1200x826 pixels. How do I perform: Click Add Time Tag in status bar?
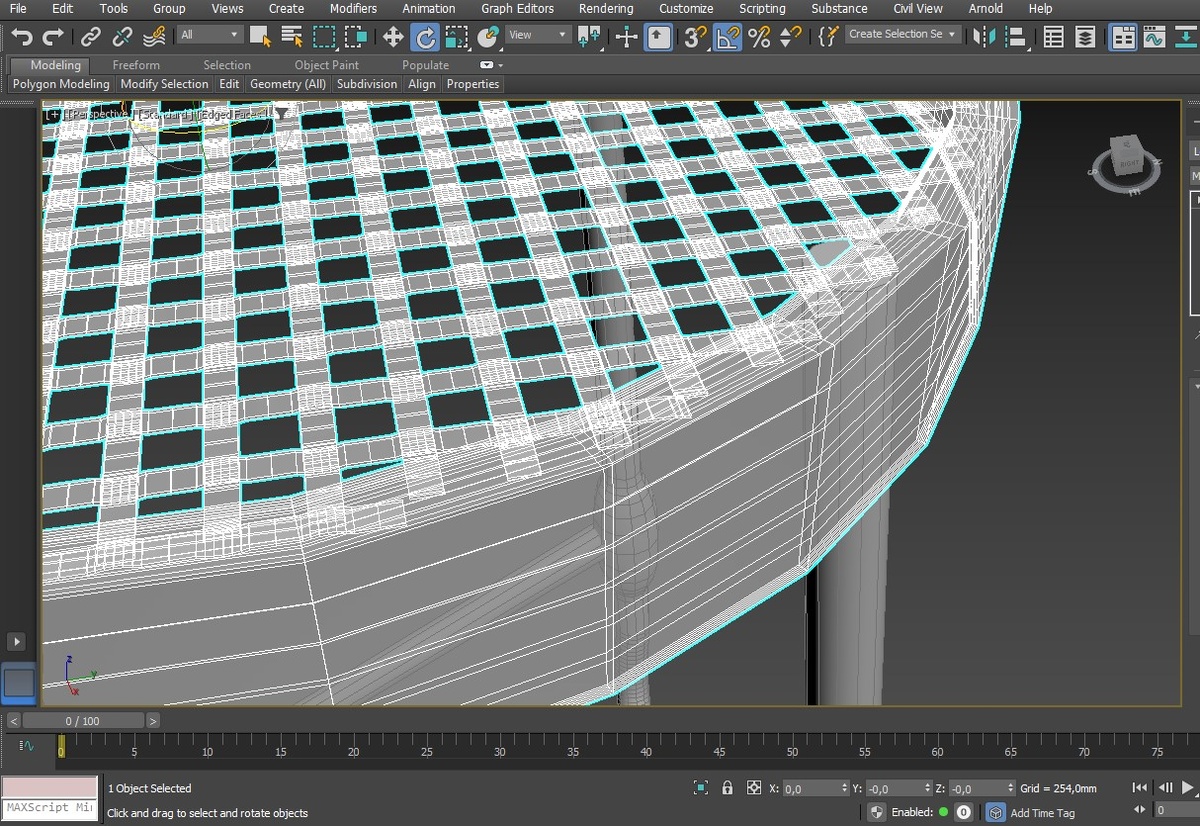1042,813
